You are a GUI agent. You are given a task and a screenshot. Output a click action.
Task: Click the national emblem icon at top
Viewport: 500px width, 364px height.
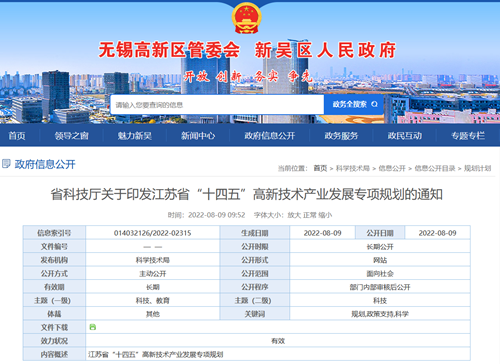246,18
